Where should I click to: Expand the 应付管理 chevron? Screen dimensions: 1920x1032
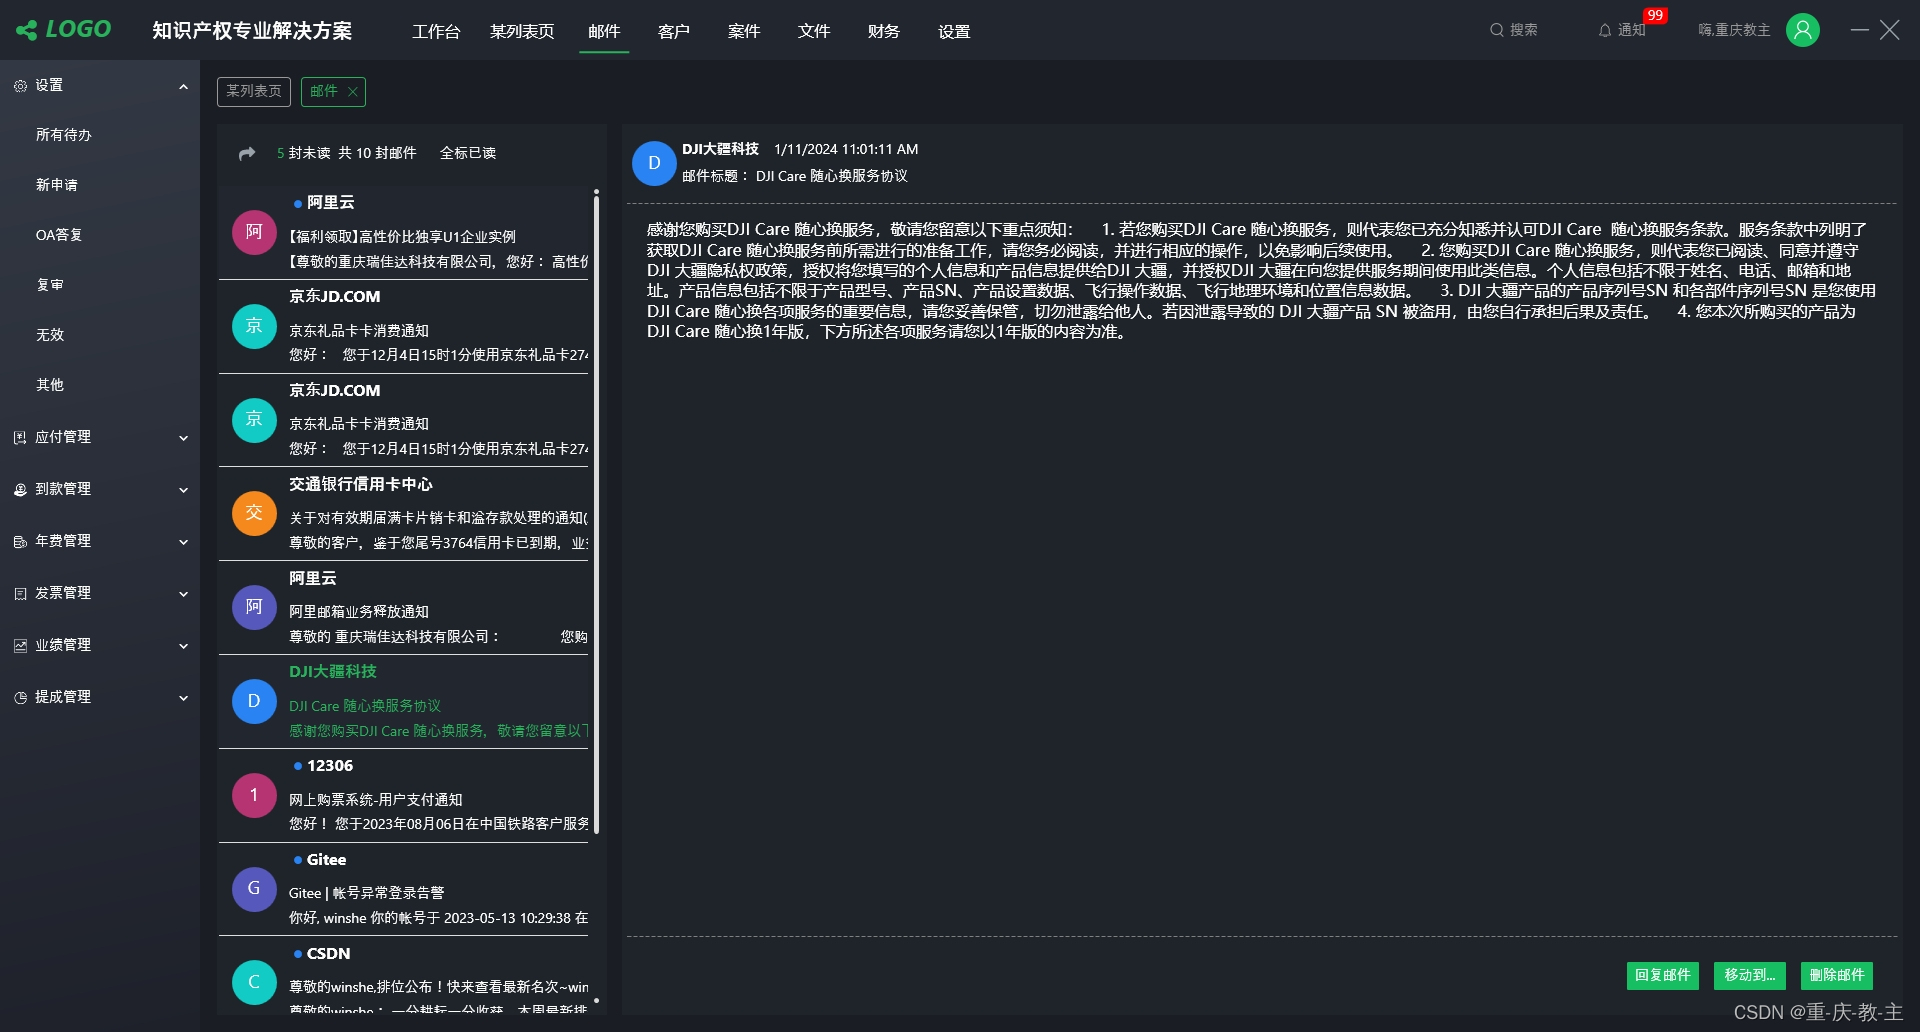click(x=183, y=438)
